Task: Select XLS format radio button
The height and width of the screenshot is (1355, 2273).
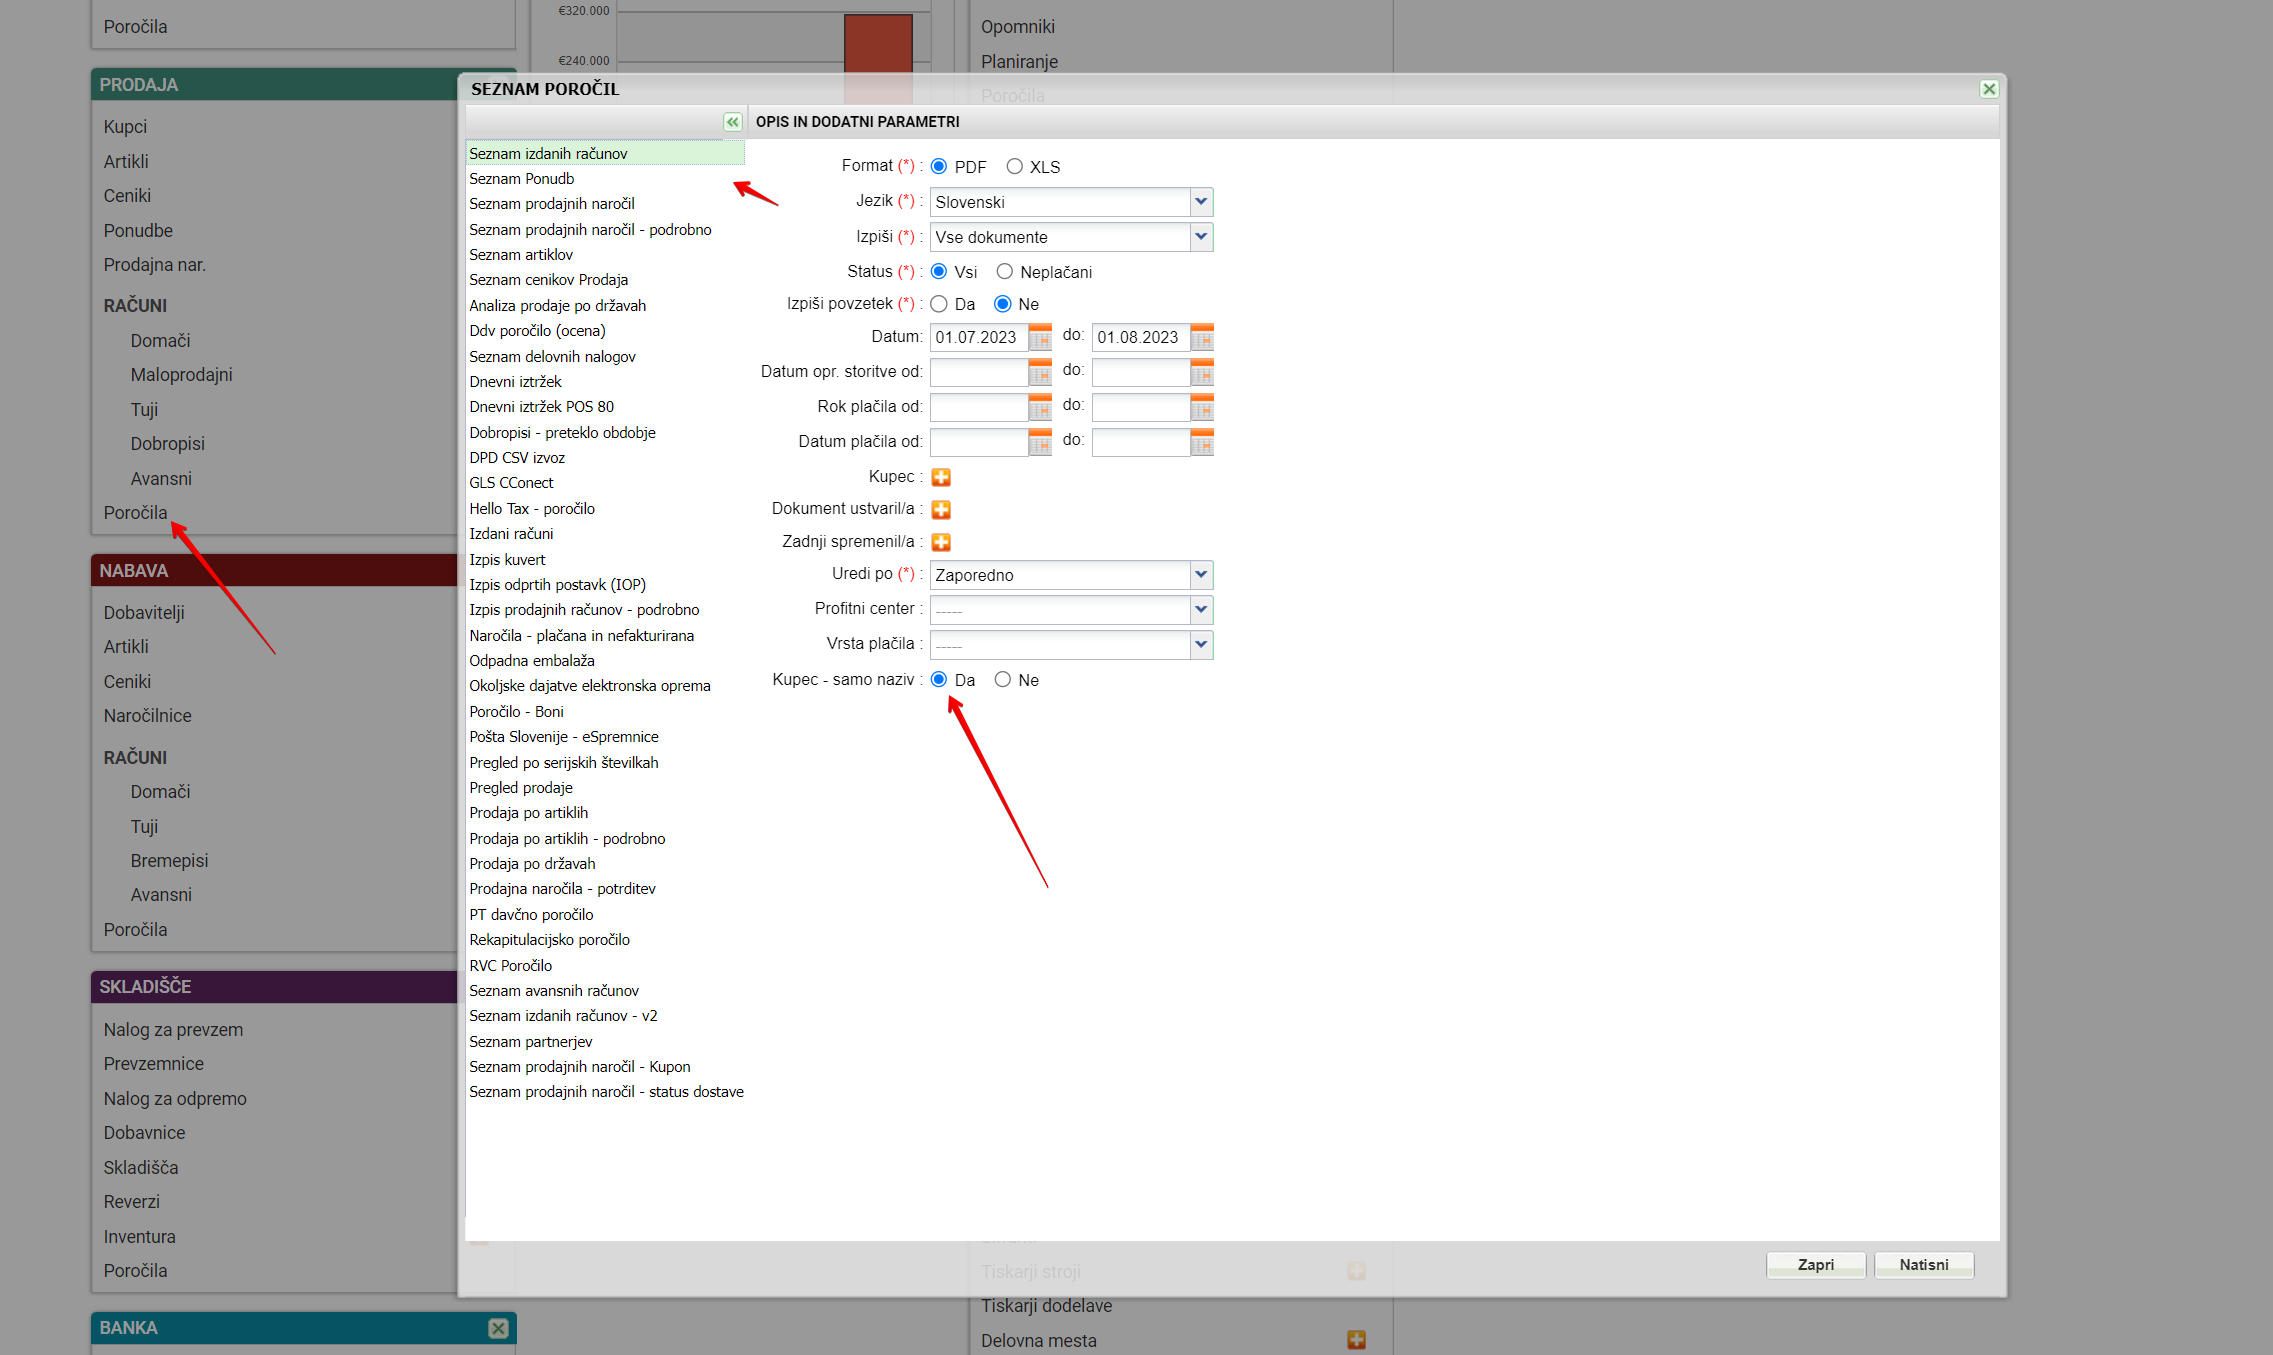Action: [1015, 167]
